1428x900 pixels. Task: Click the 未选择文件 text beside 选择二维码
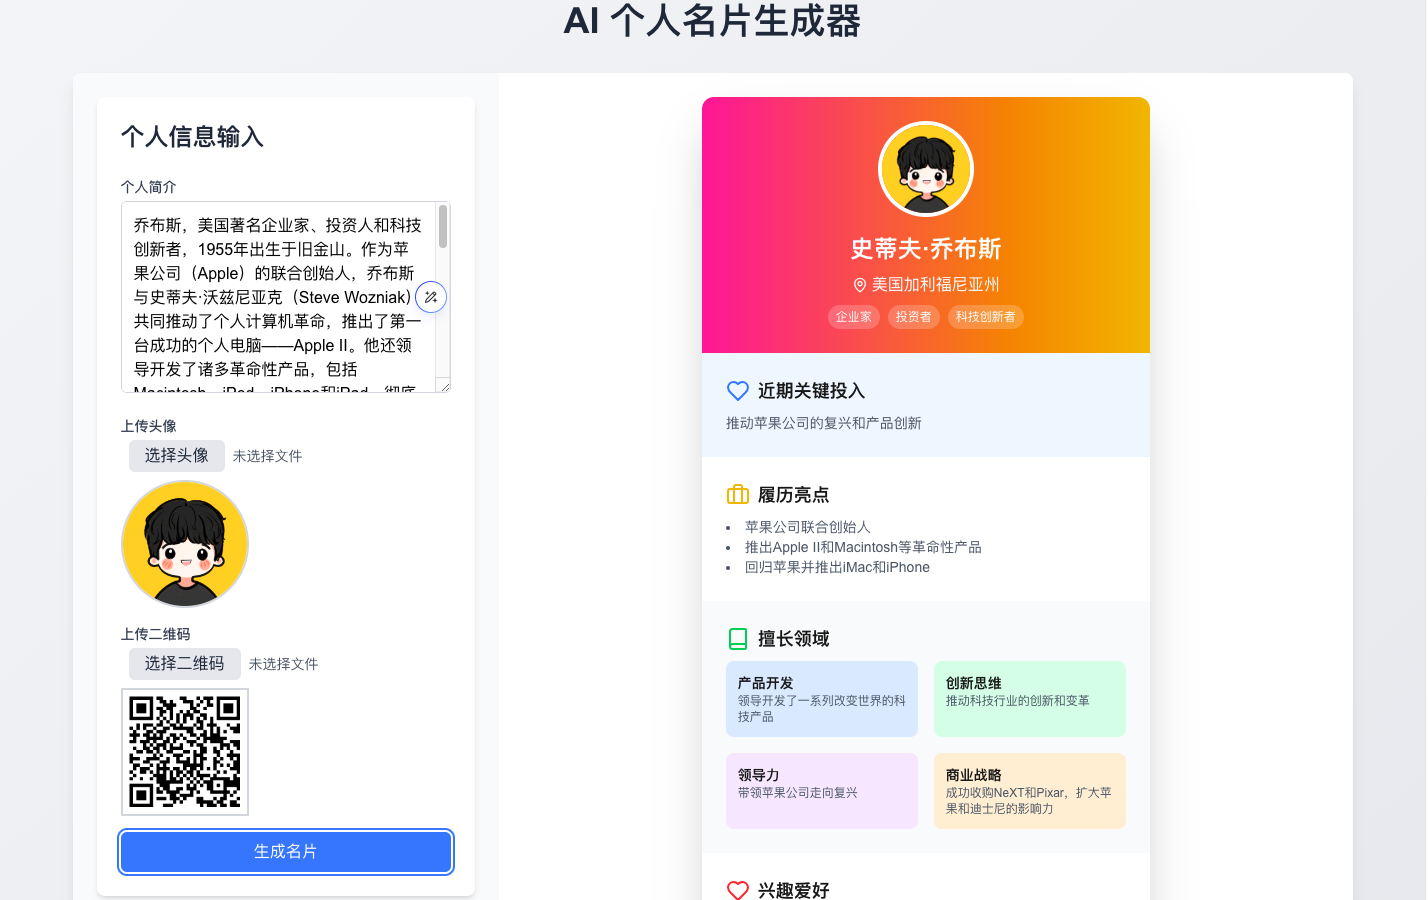(284, 664)
